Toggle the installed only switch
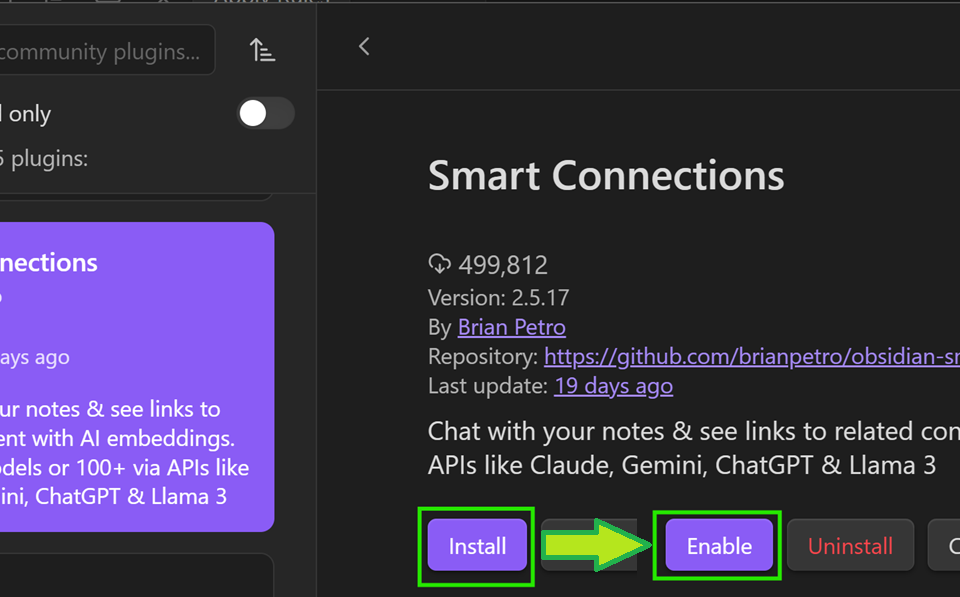Screen dimensions: 960x597 pyautogui.click(x=265, y=114)
